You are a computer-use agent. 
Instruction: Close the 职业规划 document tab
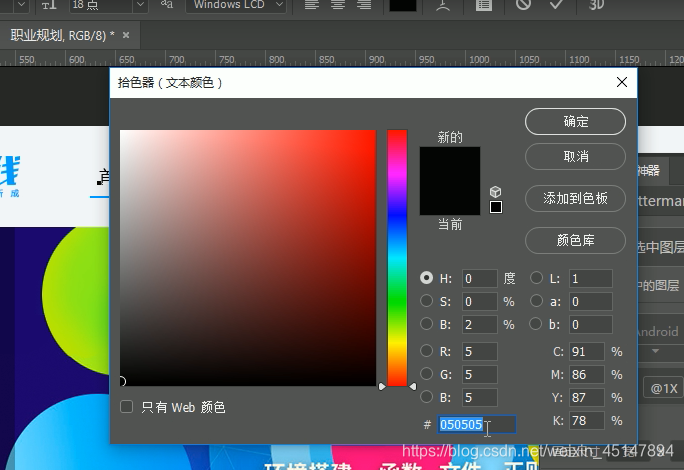click(126, 35)
